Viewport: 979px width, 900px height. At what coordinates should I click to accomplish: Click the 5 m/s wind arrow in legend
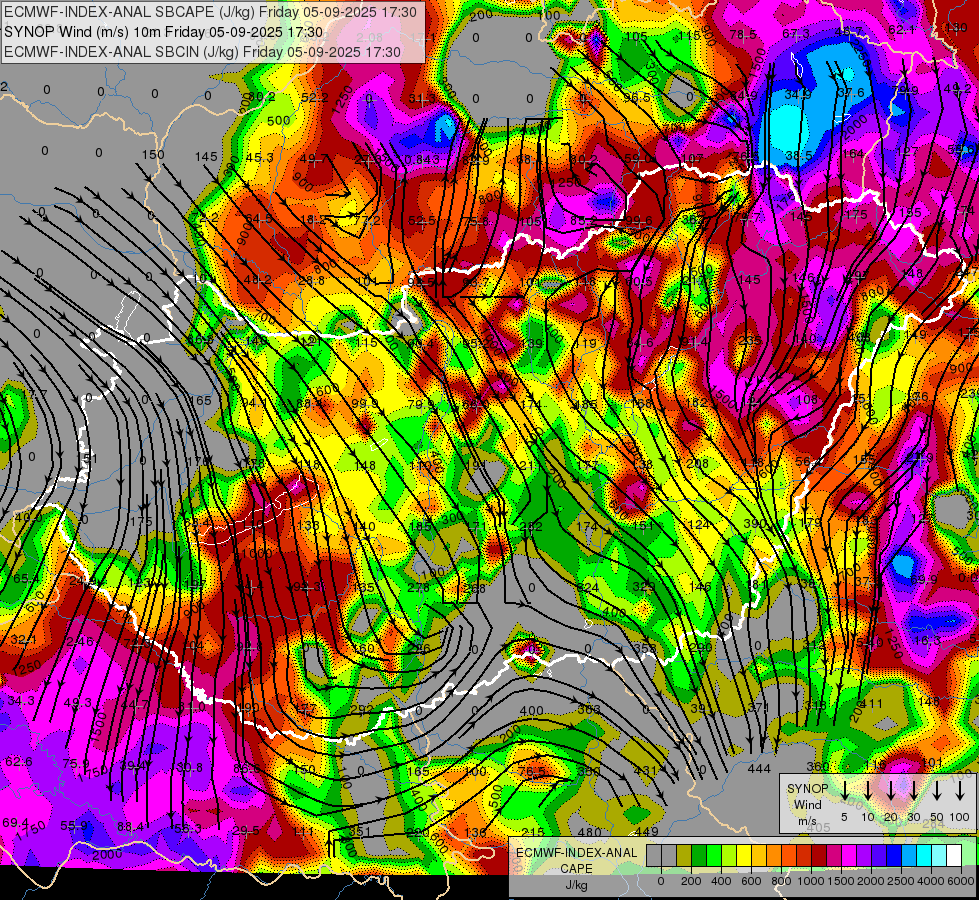click(844, 791)
